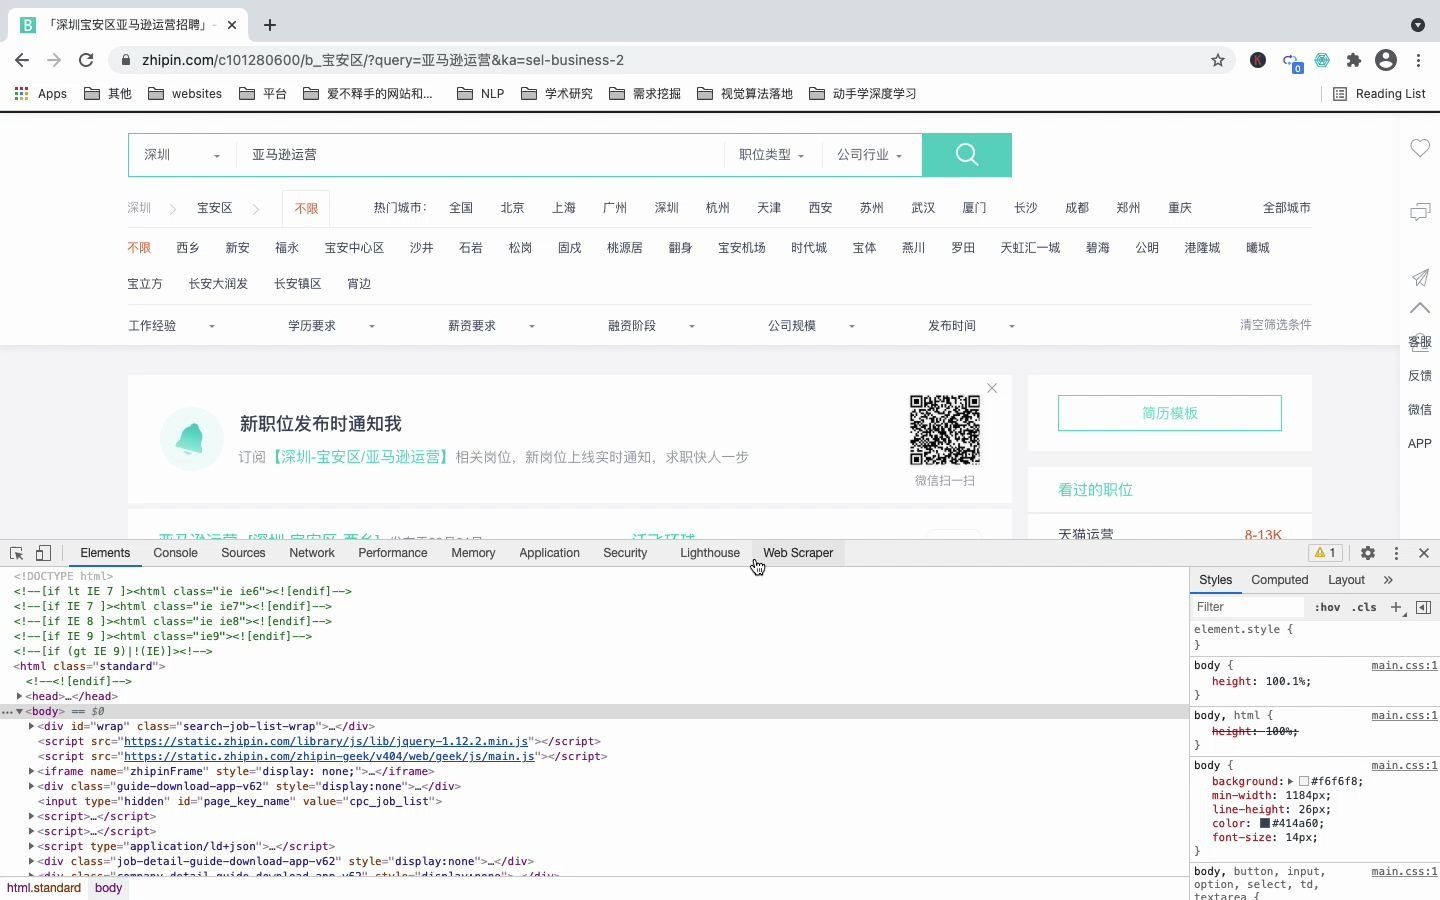Open the Chrome extensions puzzle icon

click(1353, 60)
